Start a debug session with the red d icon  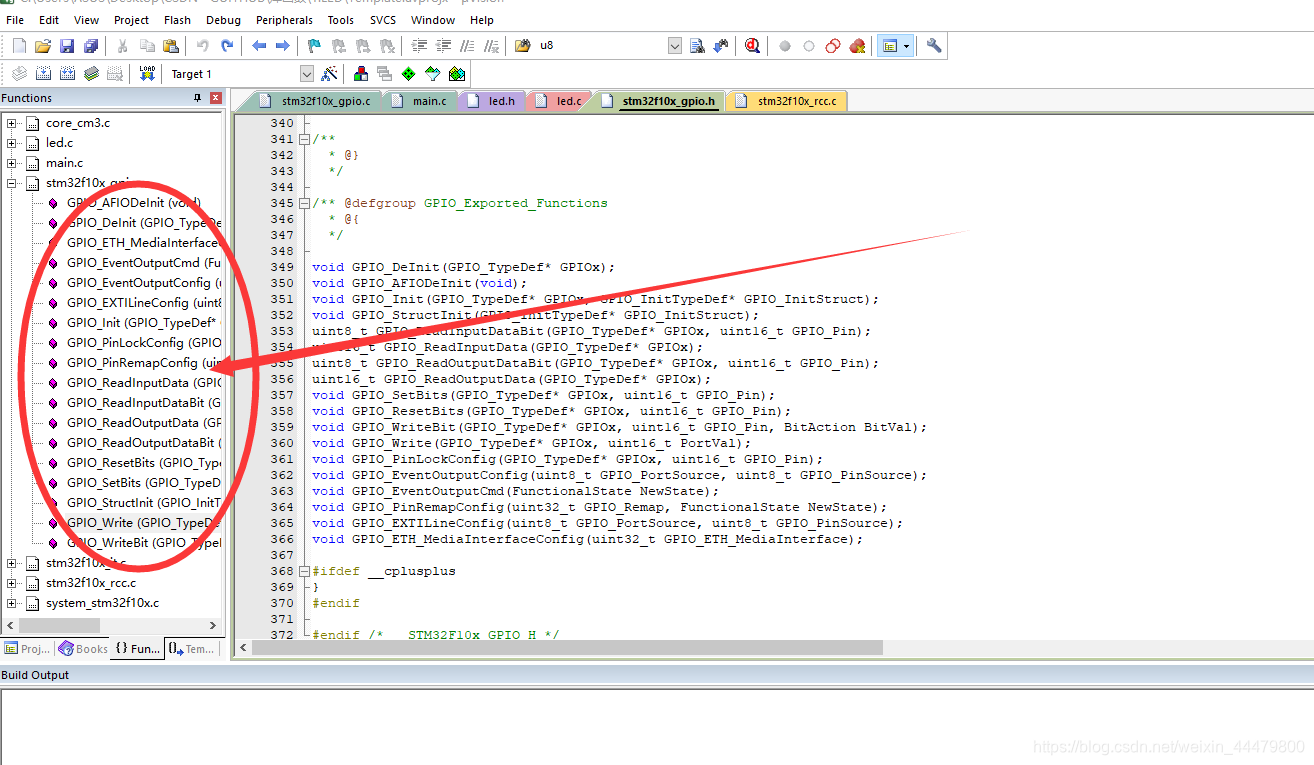(752, 46)
